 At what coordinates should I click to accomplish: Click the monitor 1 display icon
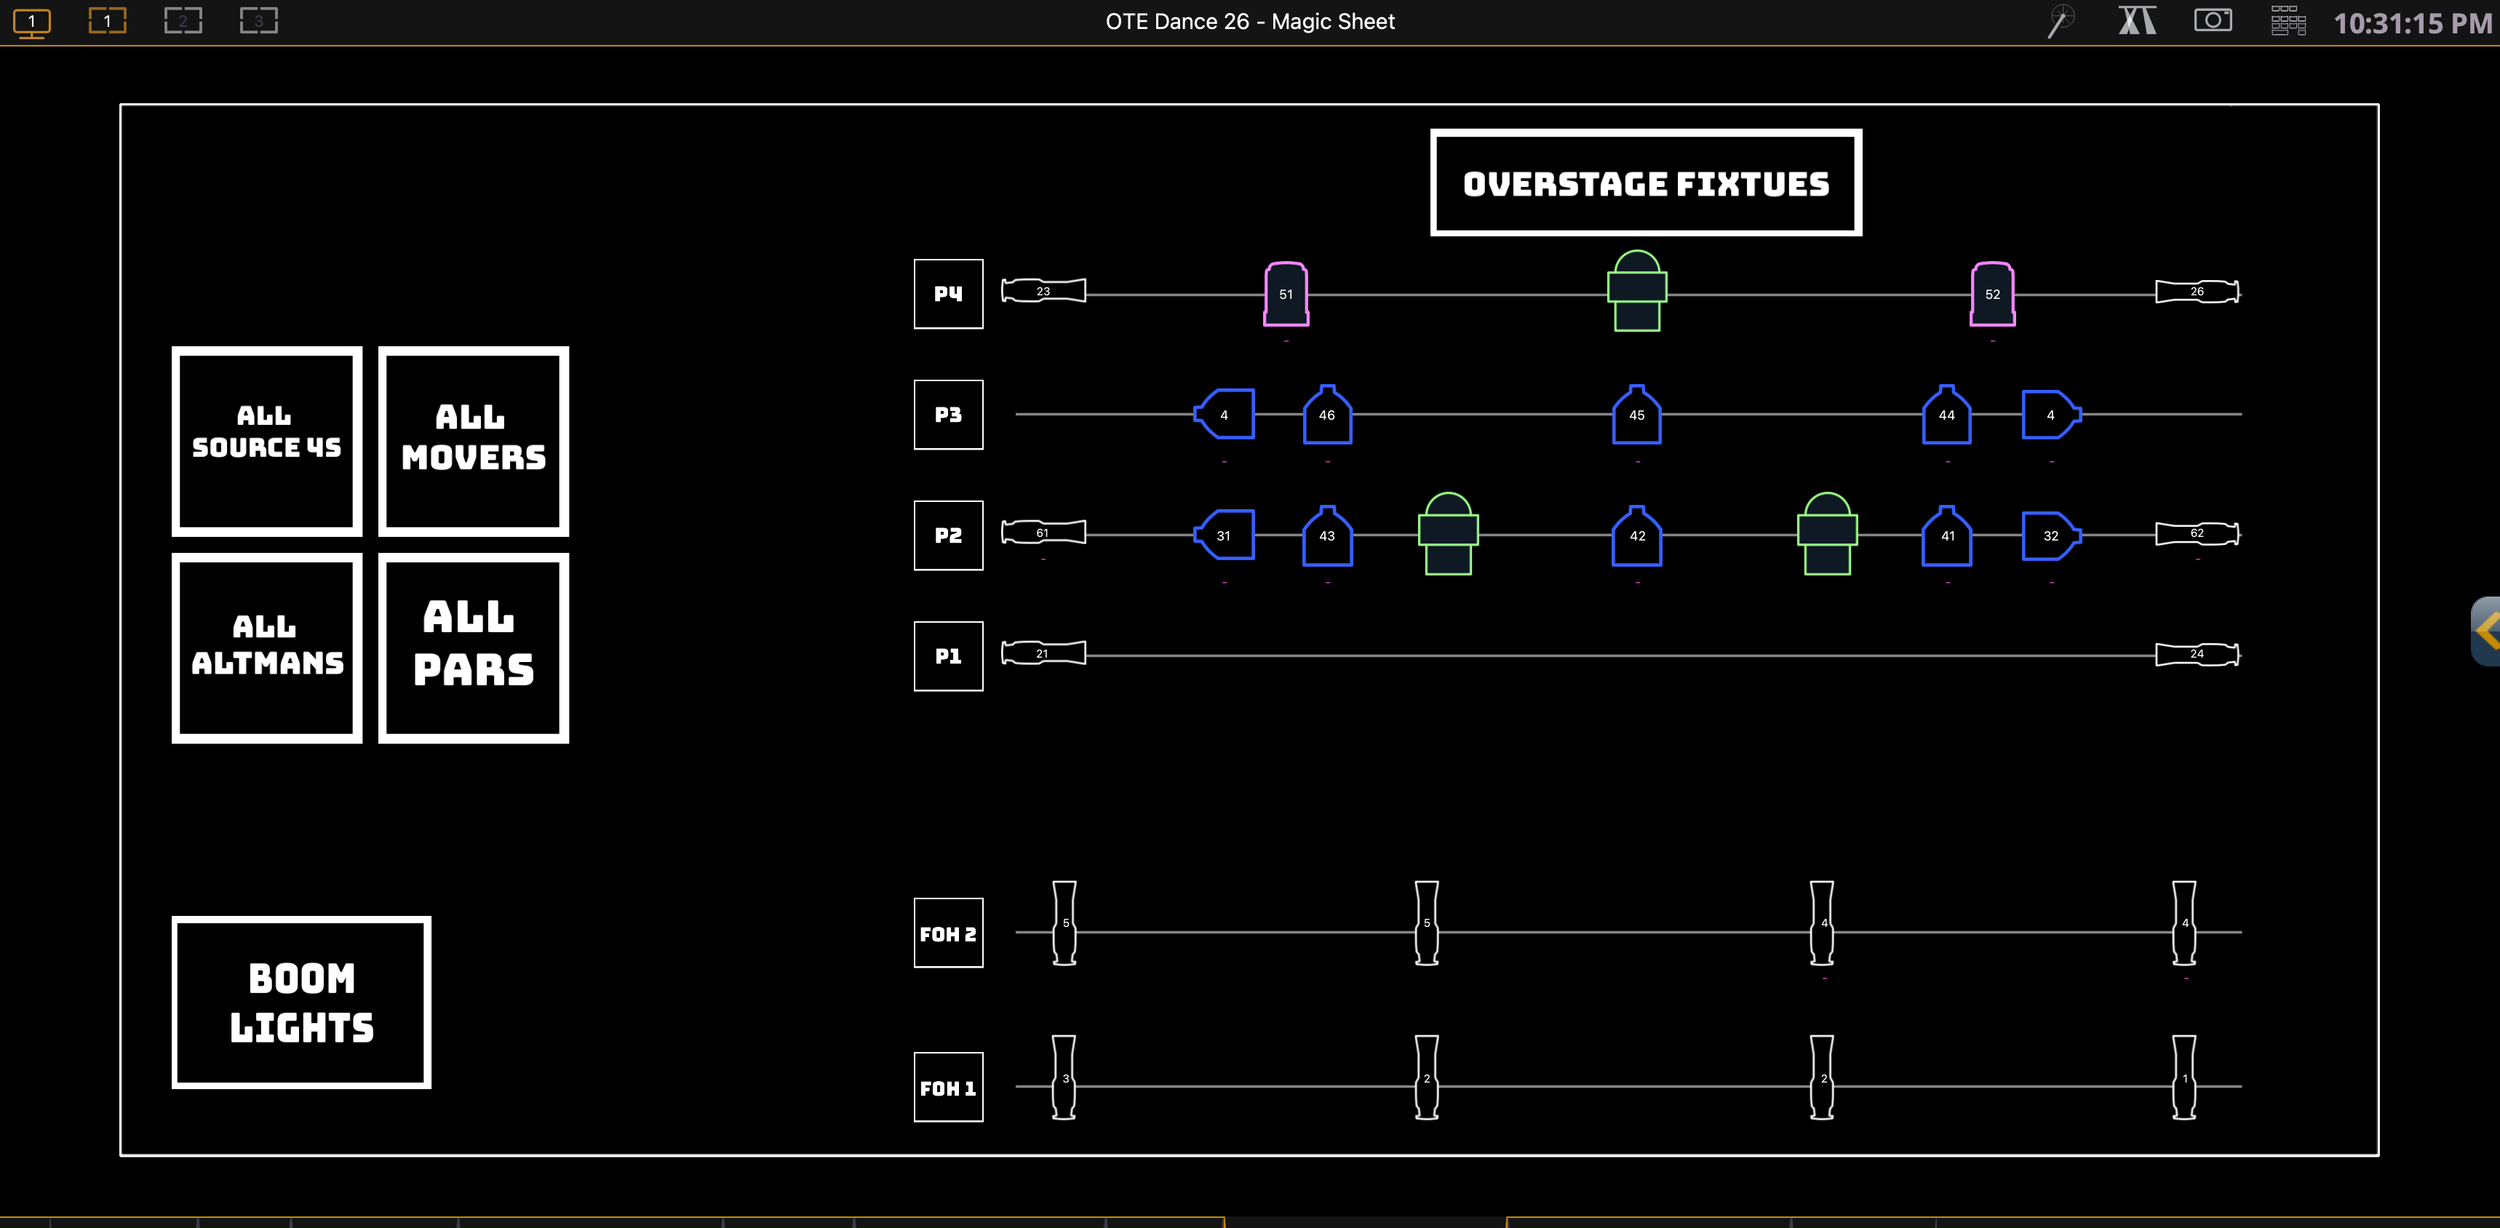pyautogui.click(x=32, y=22)
